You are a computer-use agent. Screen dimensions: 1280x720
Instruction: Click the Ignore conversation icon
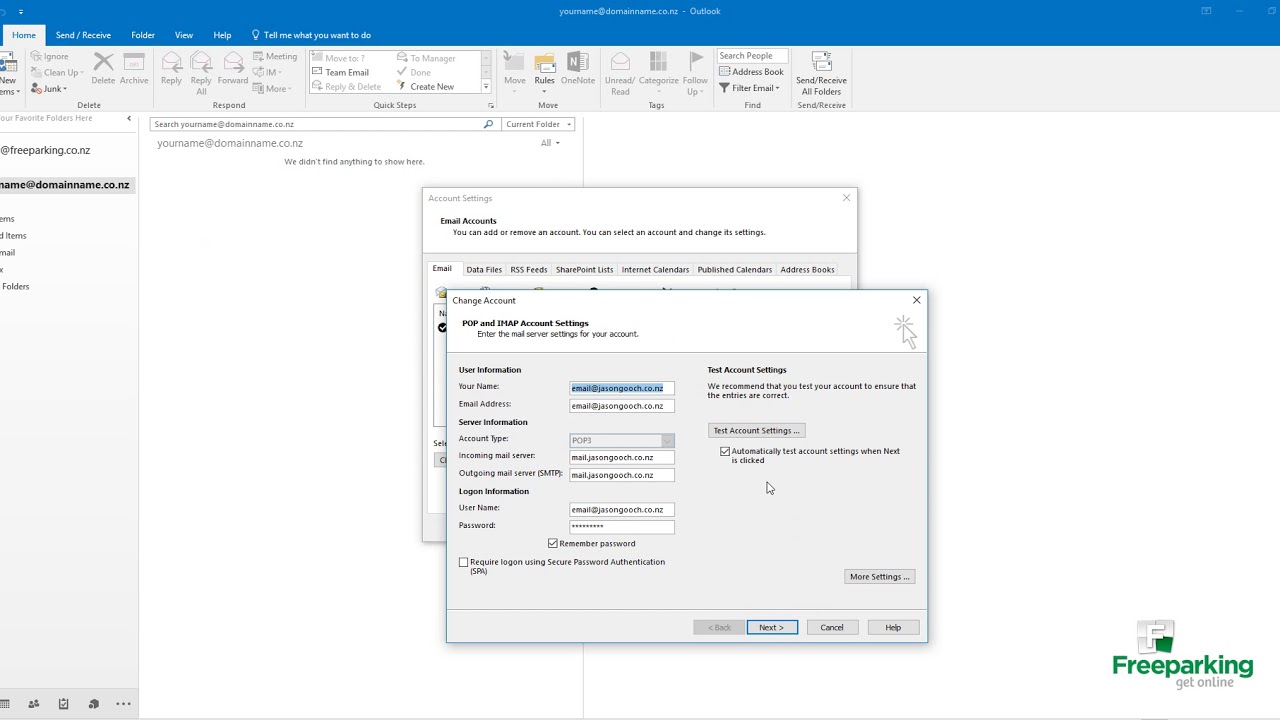(37, 57)
